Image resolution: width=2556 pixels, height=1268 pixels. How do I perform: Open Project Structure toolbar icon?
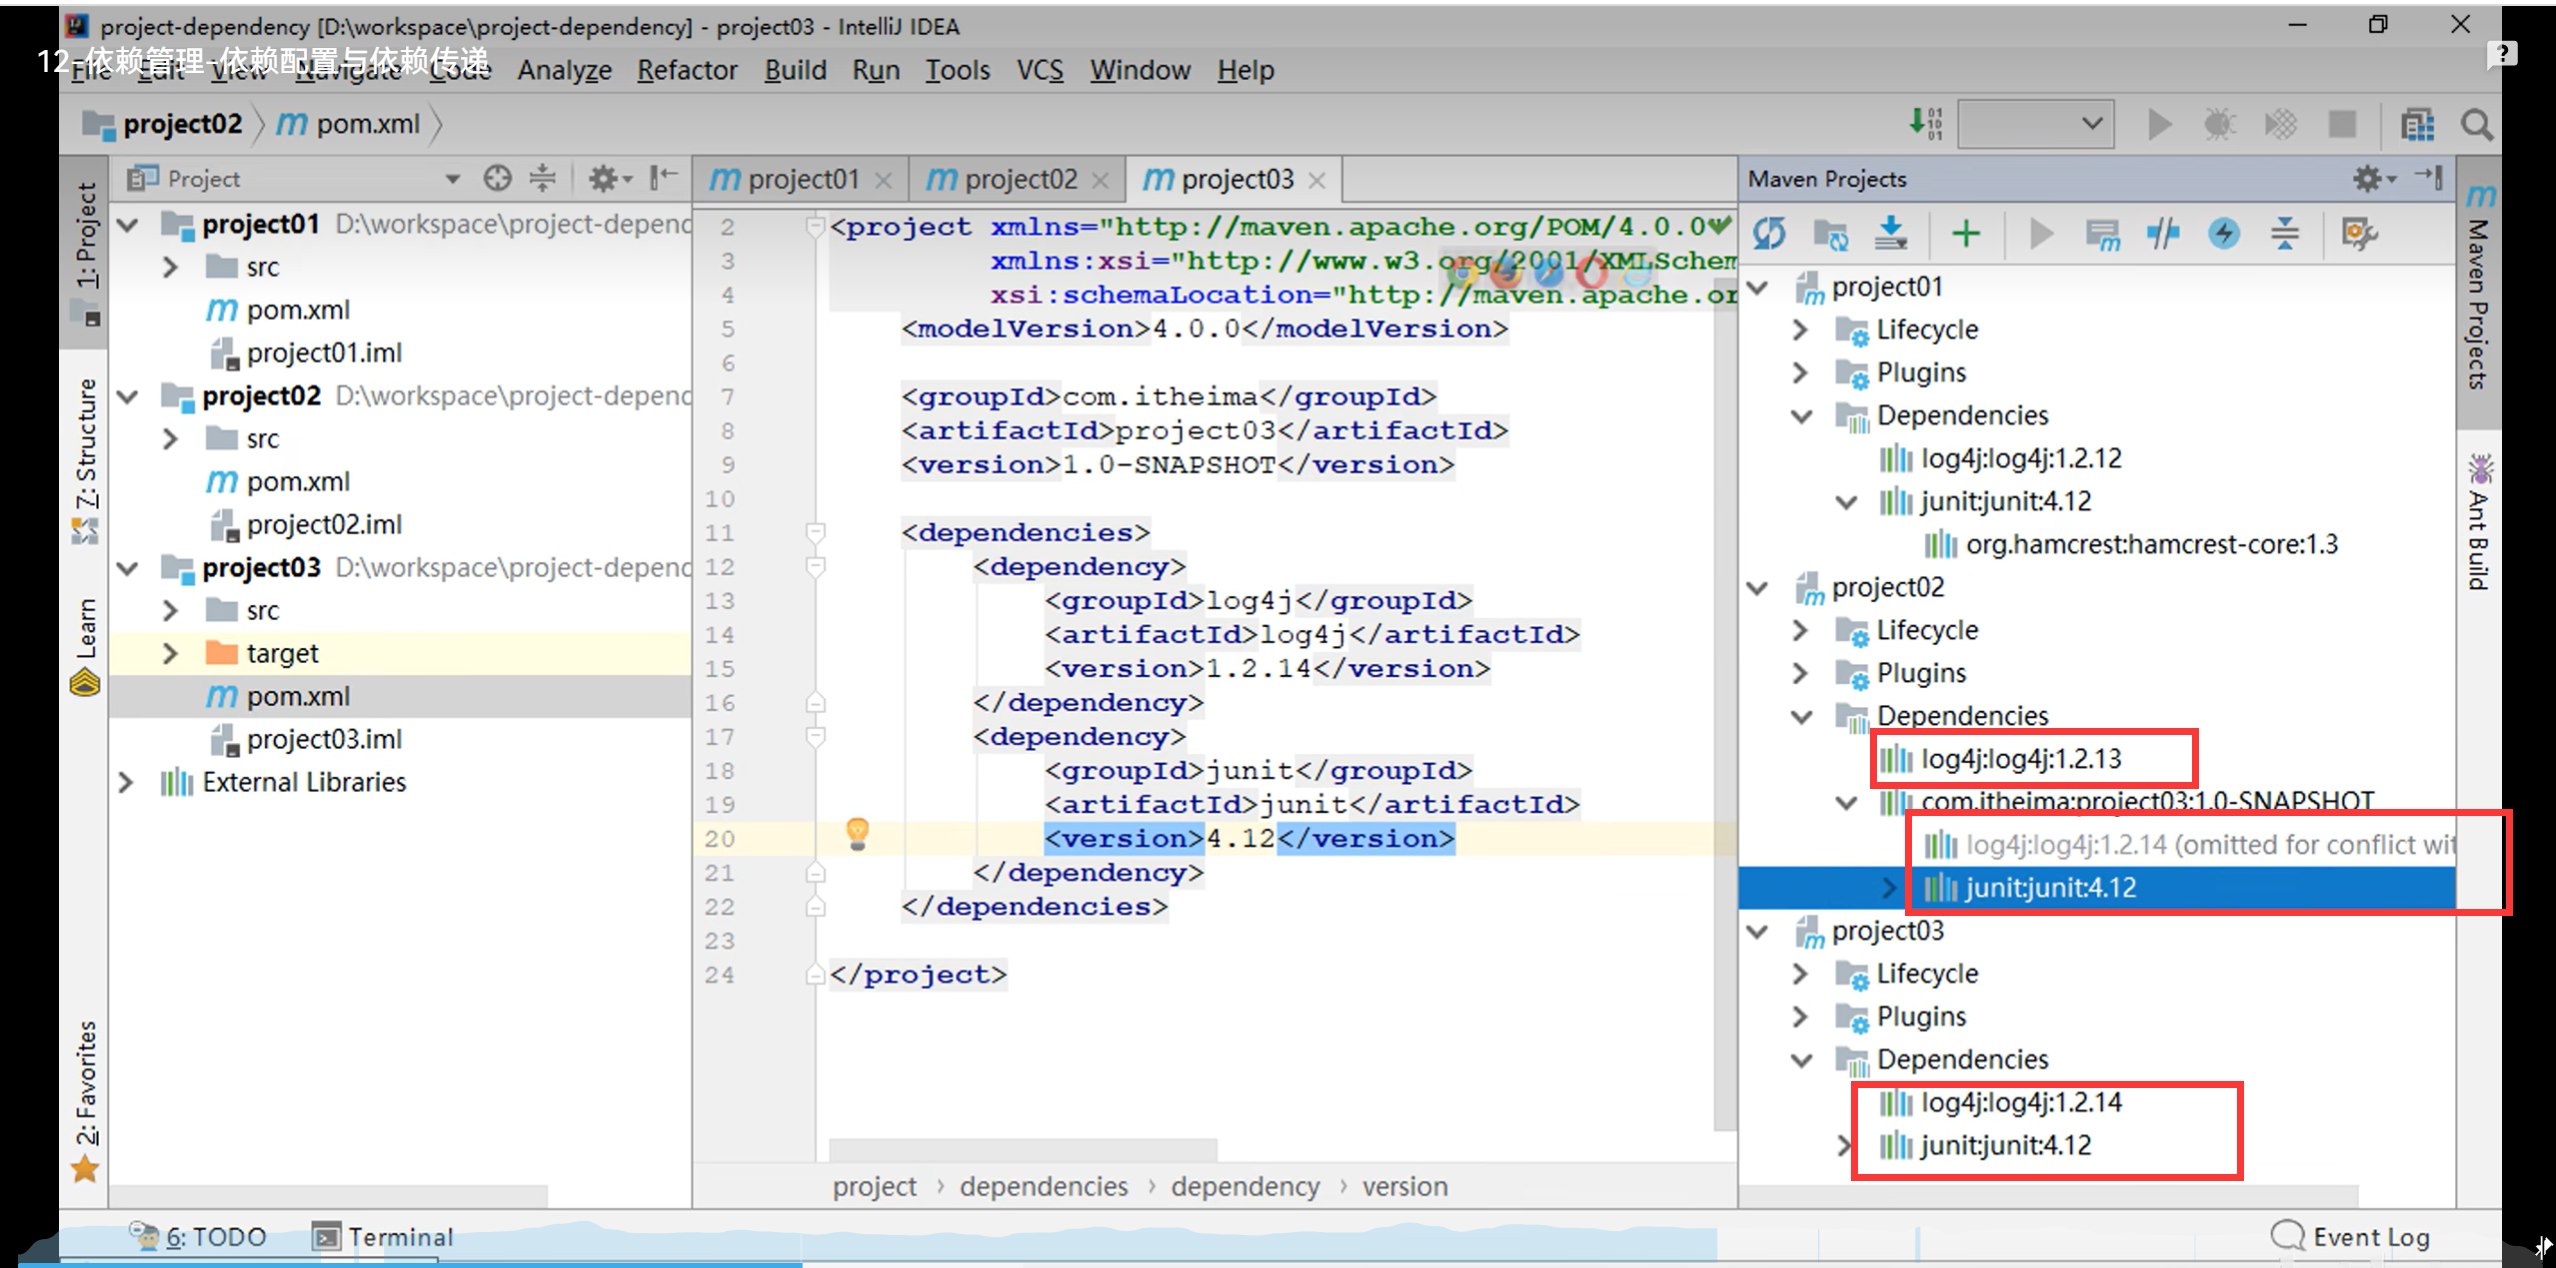(2417, 125)
